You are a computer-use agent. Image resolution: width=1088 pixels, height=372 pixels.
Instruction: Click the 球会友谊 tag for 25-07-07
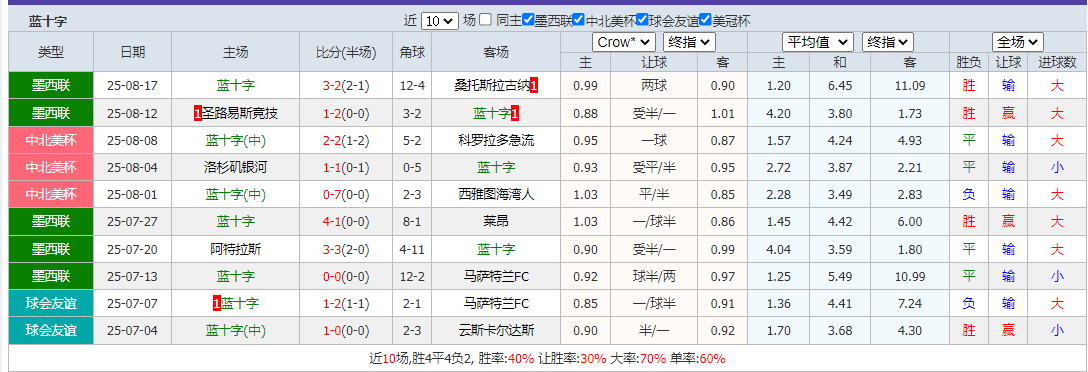[x=51, y=303]
